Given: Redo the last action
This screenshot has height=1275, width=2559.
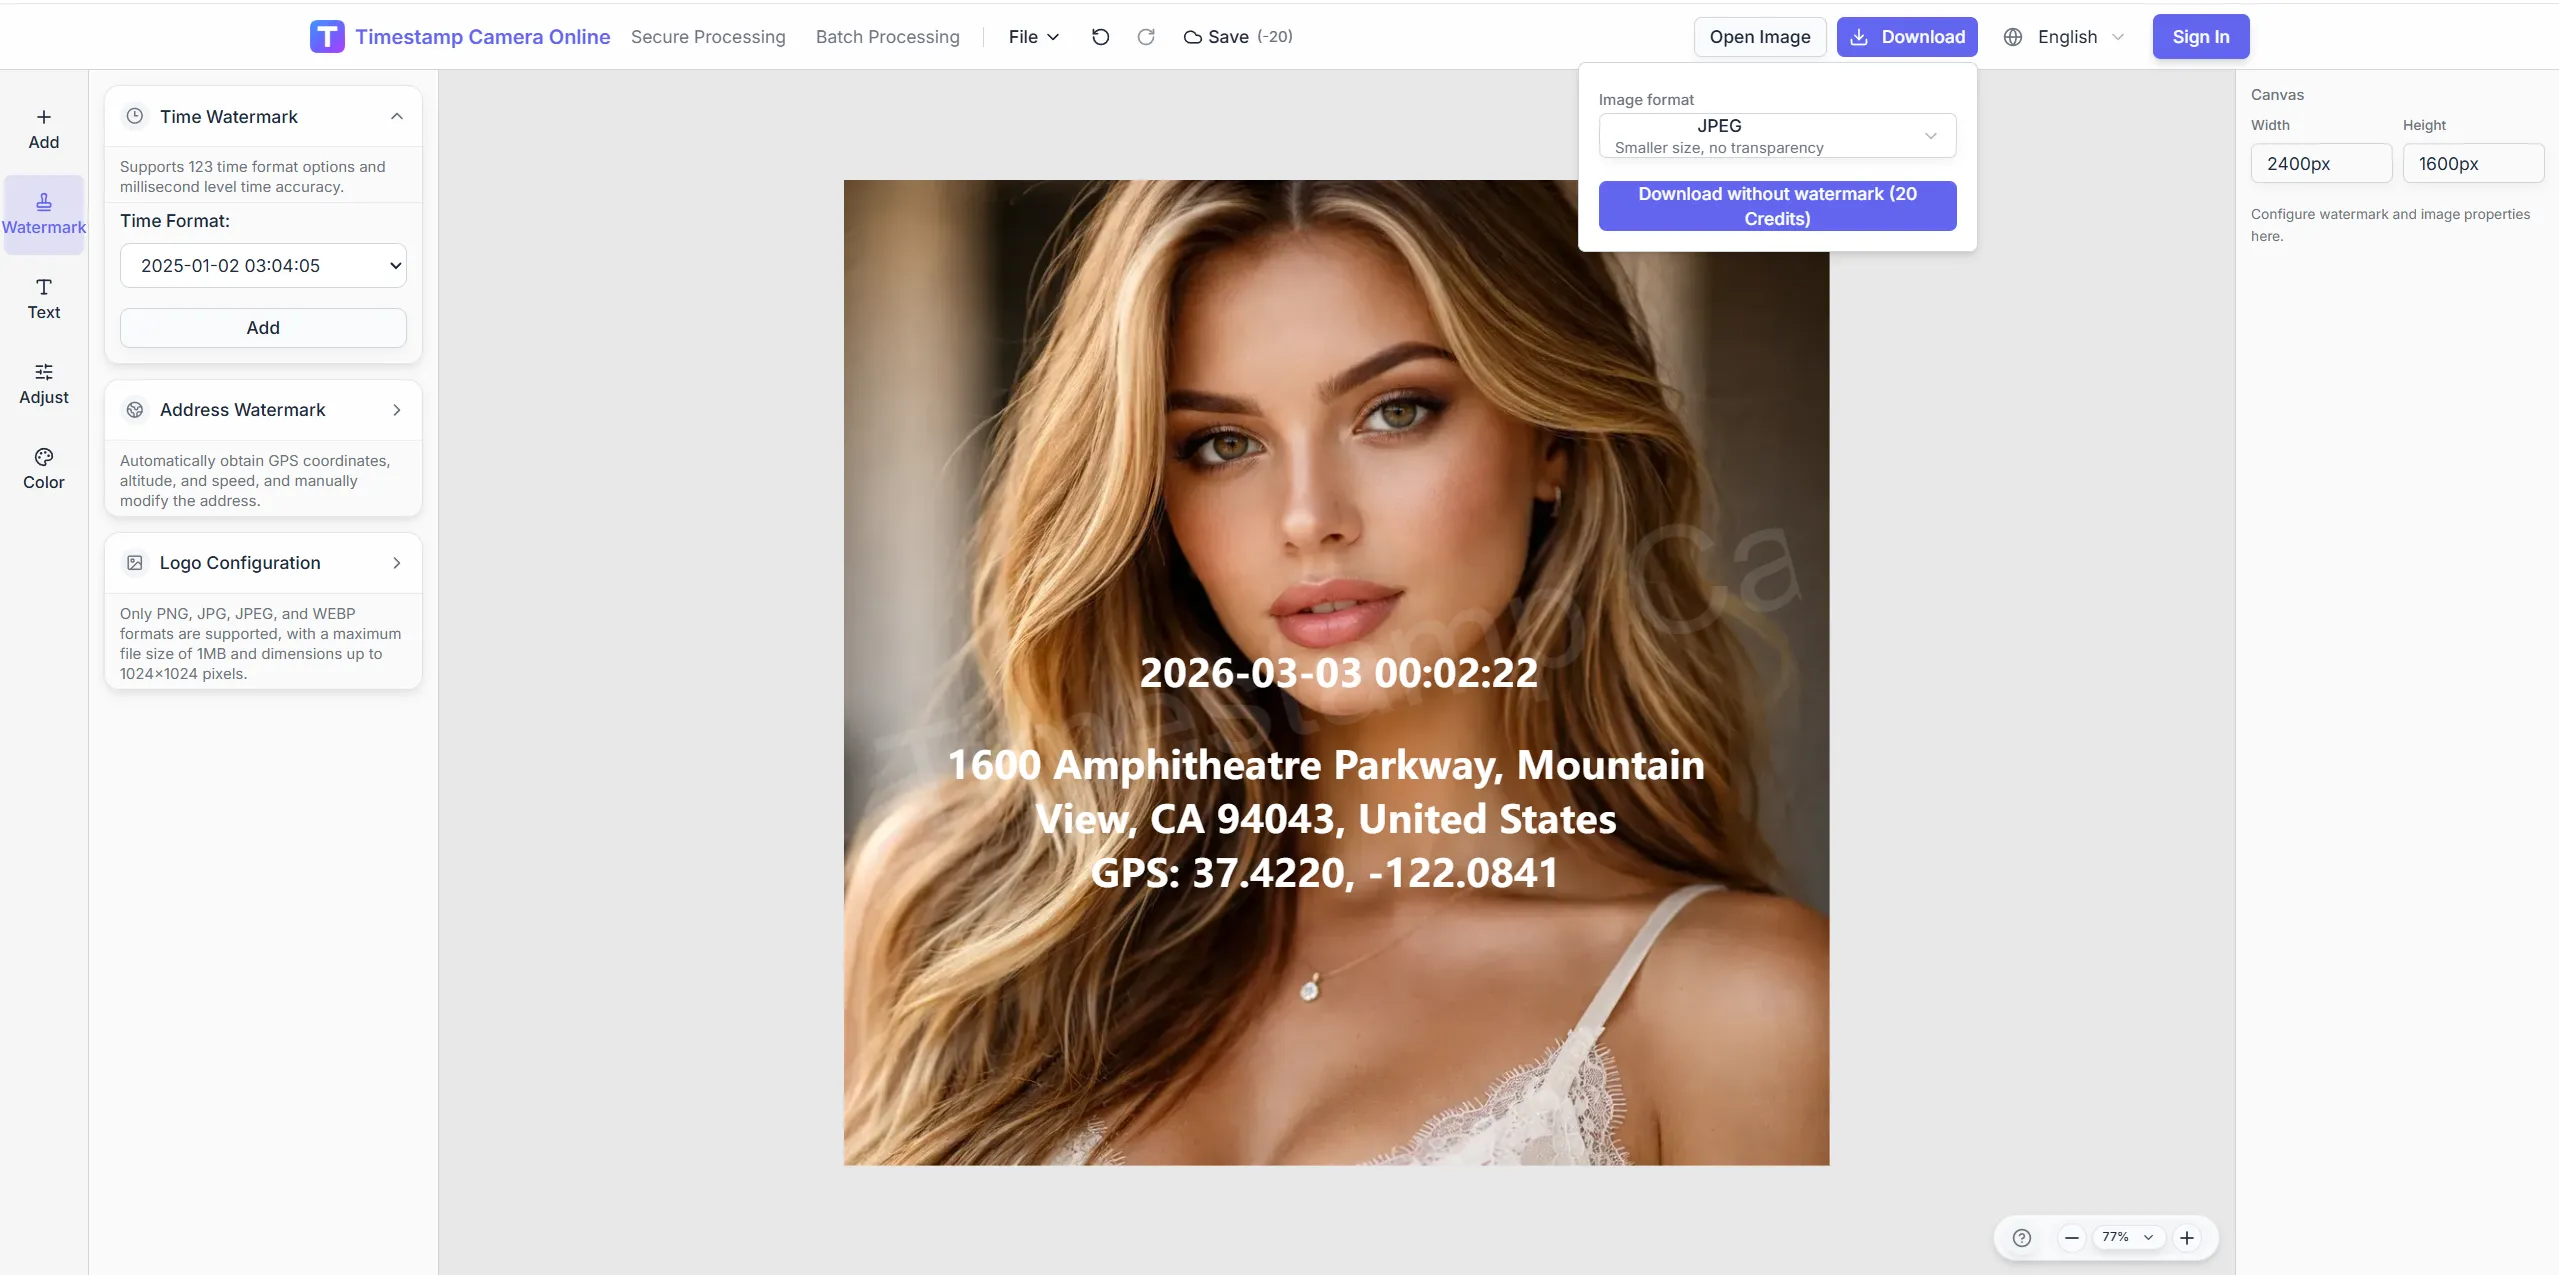Looking at the screenshot, I should click(1146, 36).
